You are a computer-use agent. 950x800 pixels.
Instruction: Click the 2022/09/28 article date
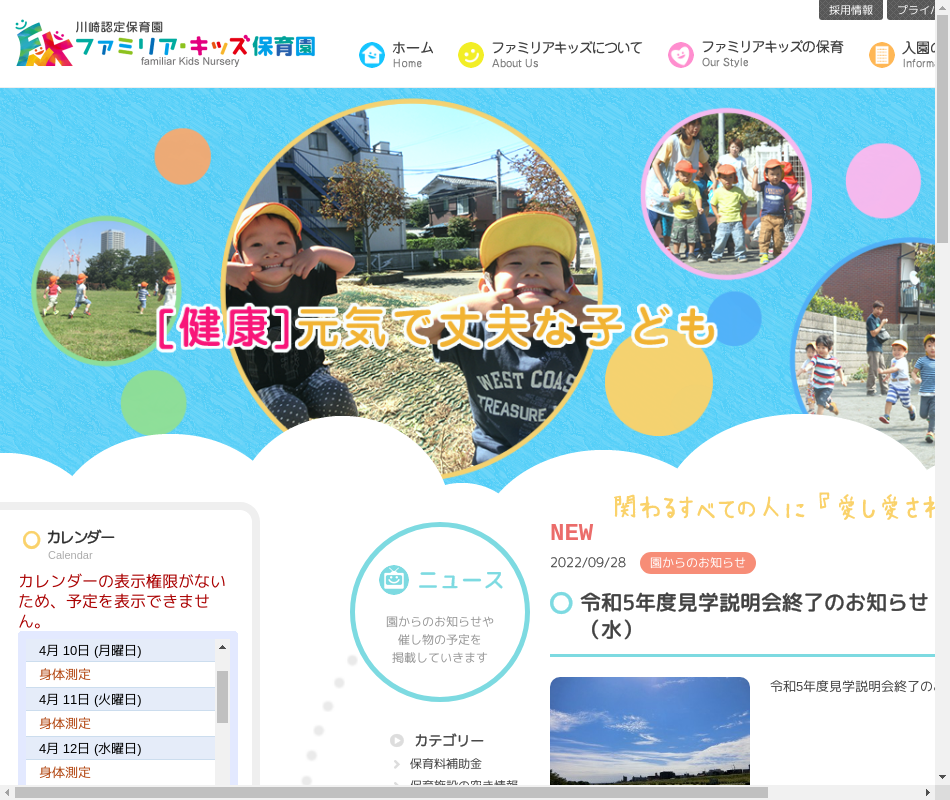[588, 562]
